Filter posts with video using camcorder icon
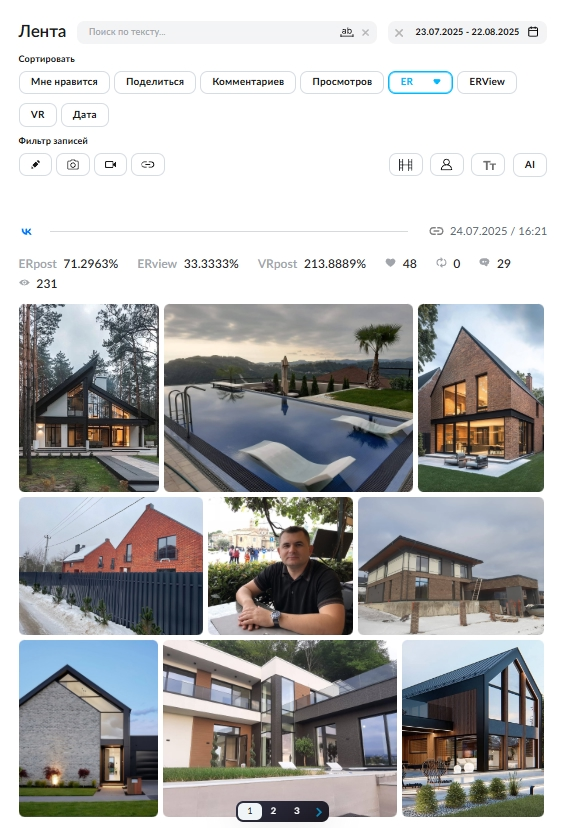Screen dimensions: 562x828 click(x=110, y=165)
